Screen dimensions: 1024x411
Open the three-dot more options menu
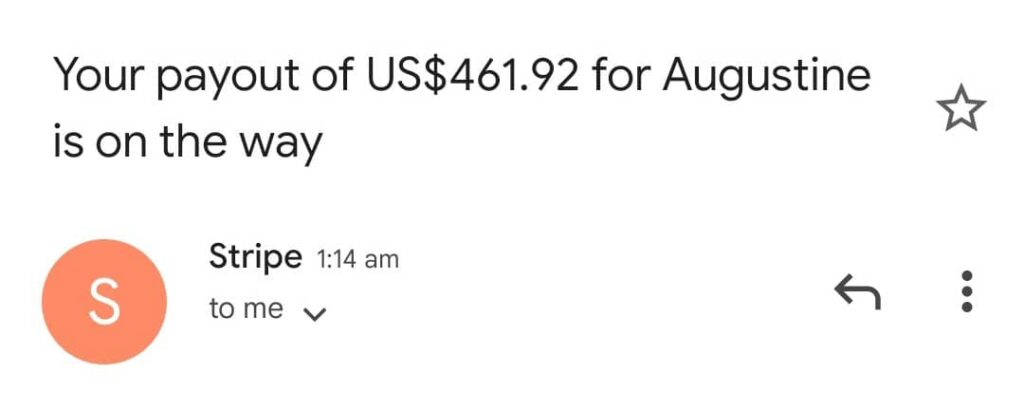966,291
